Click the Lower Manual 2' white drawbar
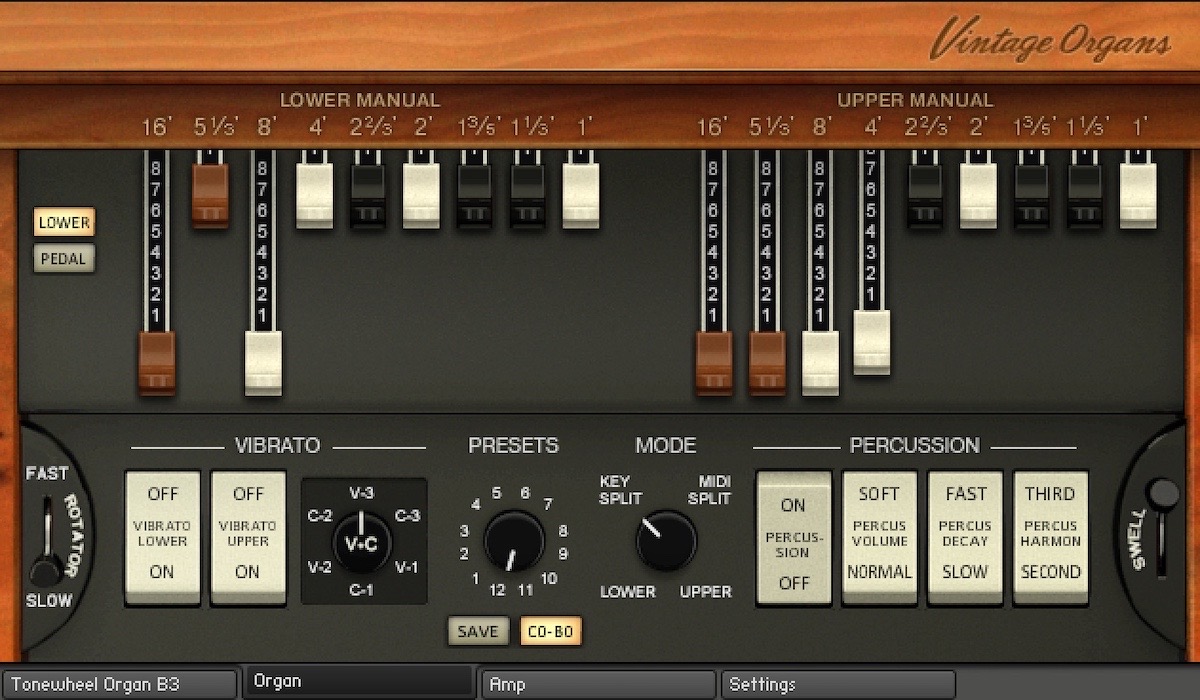The width and height of the screenshot is (1200, 700). click(x=422, y=196)
